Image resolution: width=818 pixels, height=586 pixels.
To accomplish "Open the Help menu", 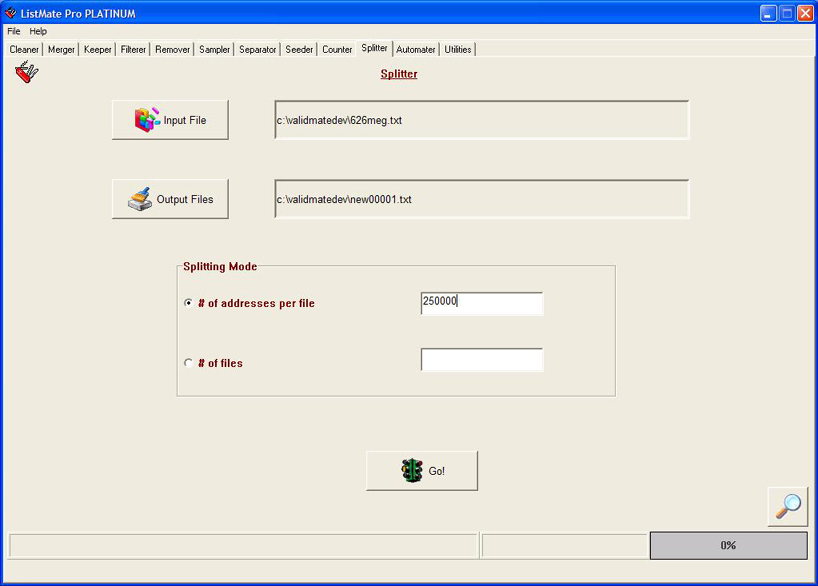I will click(38, 32).
